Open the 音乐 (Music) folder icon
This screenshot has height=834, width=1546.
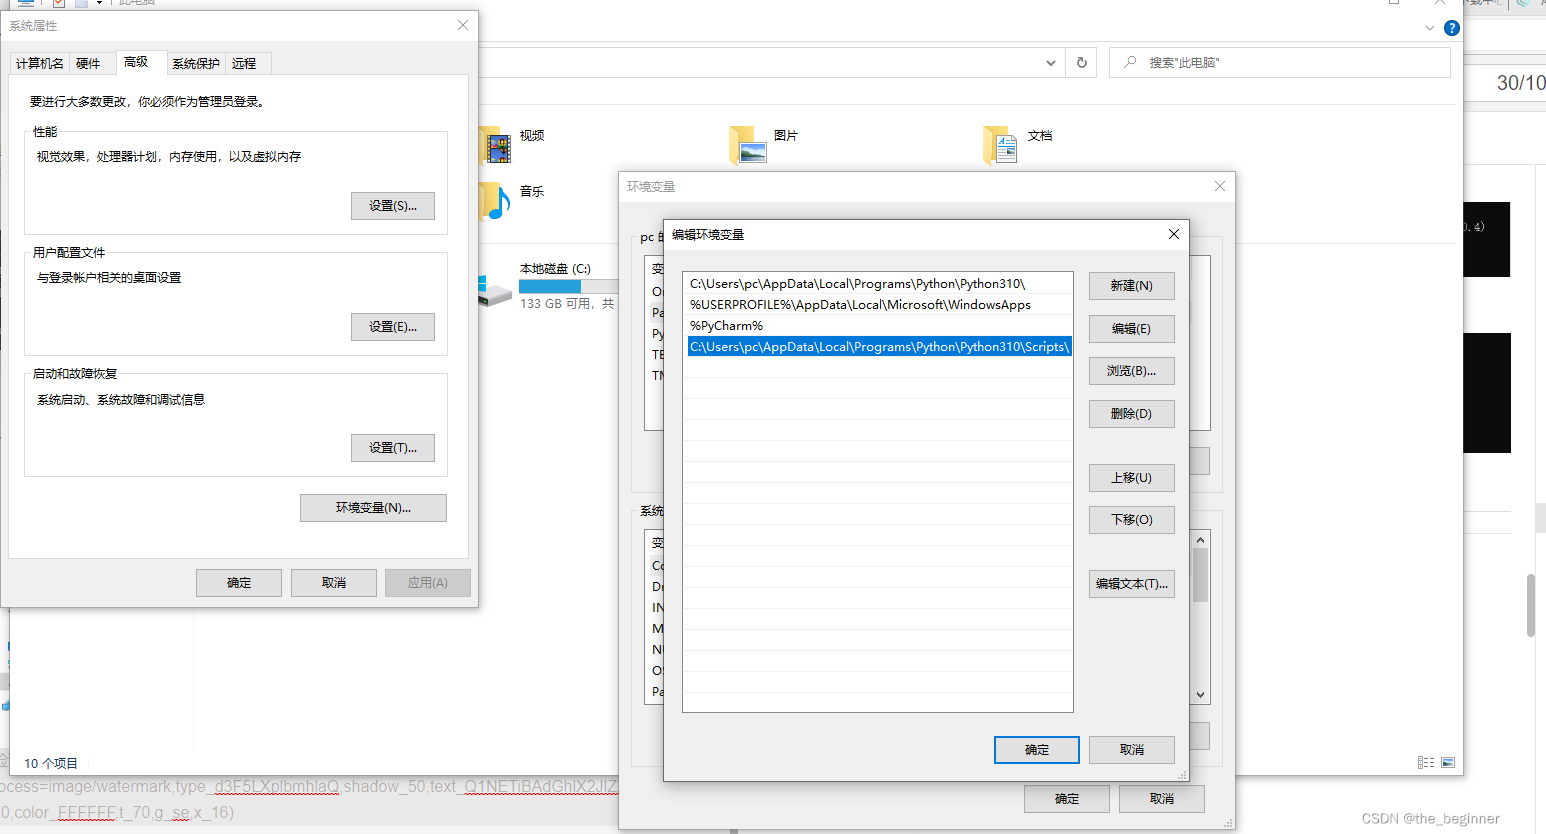pyautogui.click(x=496, y=201)
